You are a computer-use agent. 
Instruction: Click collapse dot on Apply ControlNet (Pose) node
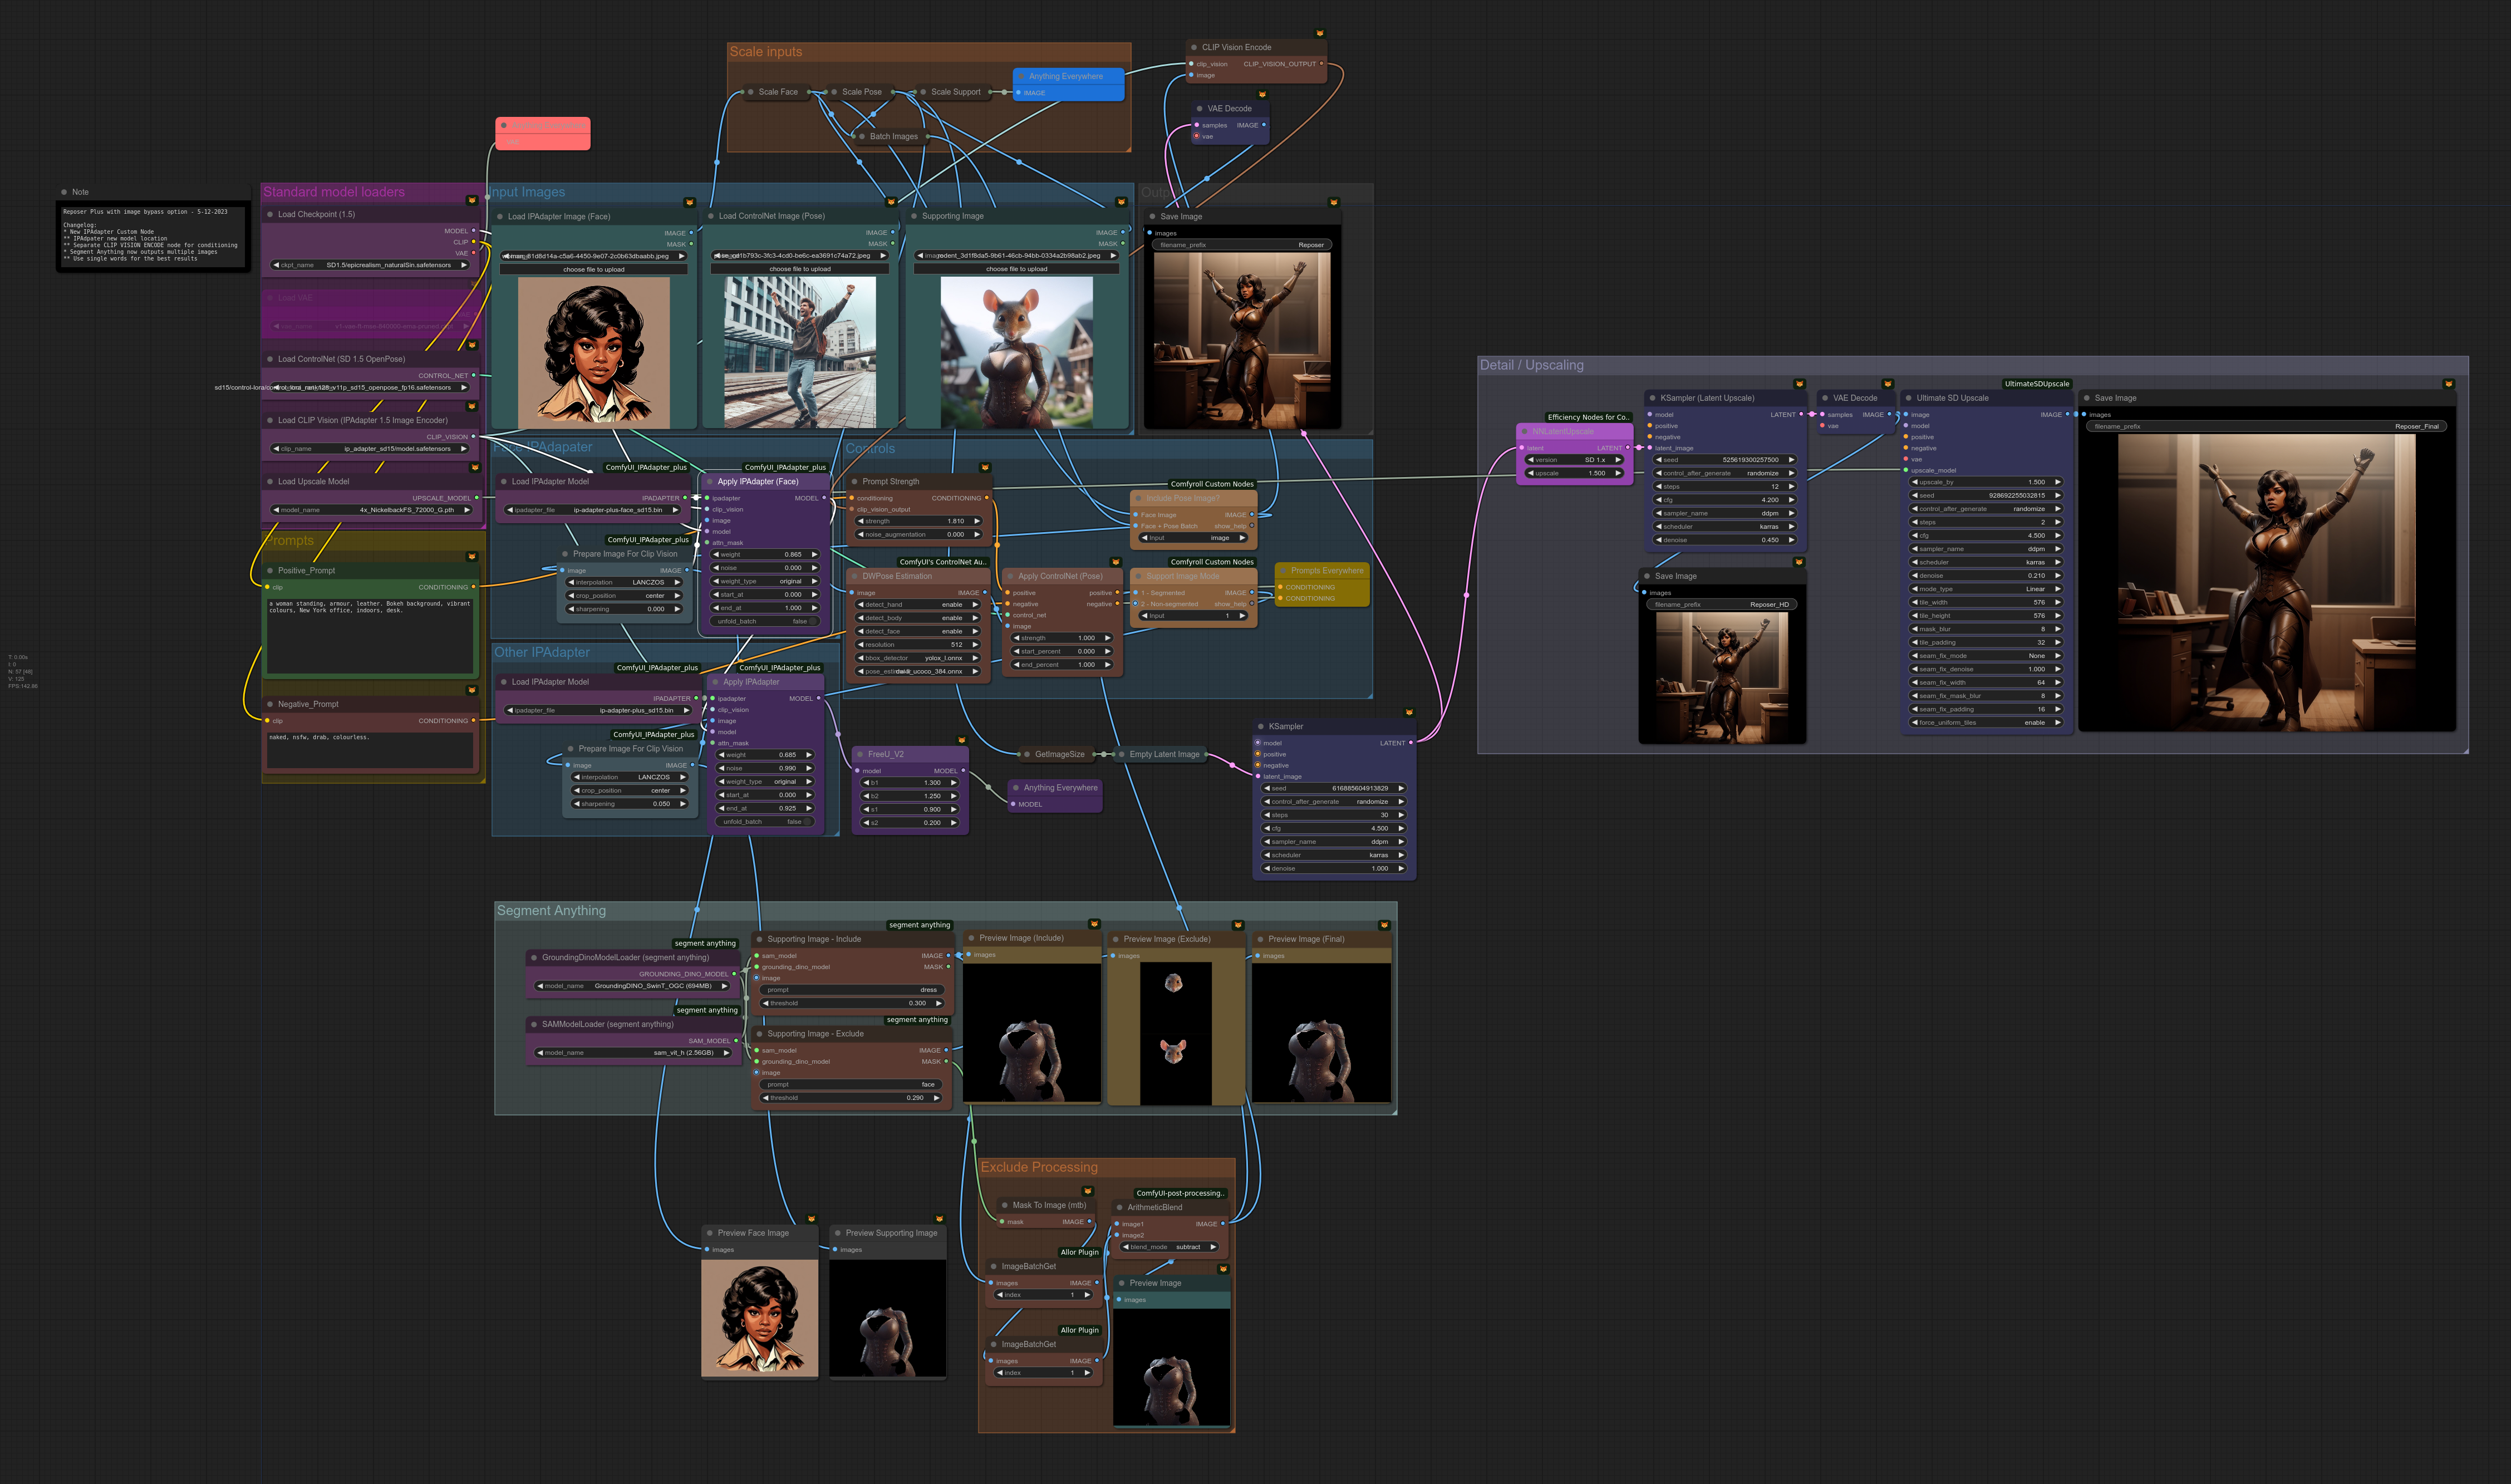tap(1010, 576)
